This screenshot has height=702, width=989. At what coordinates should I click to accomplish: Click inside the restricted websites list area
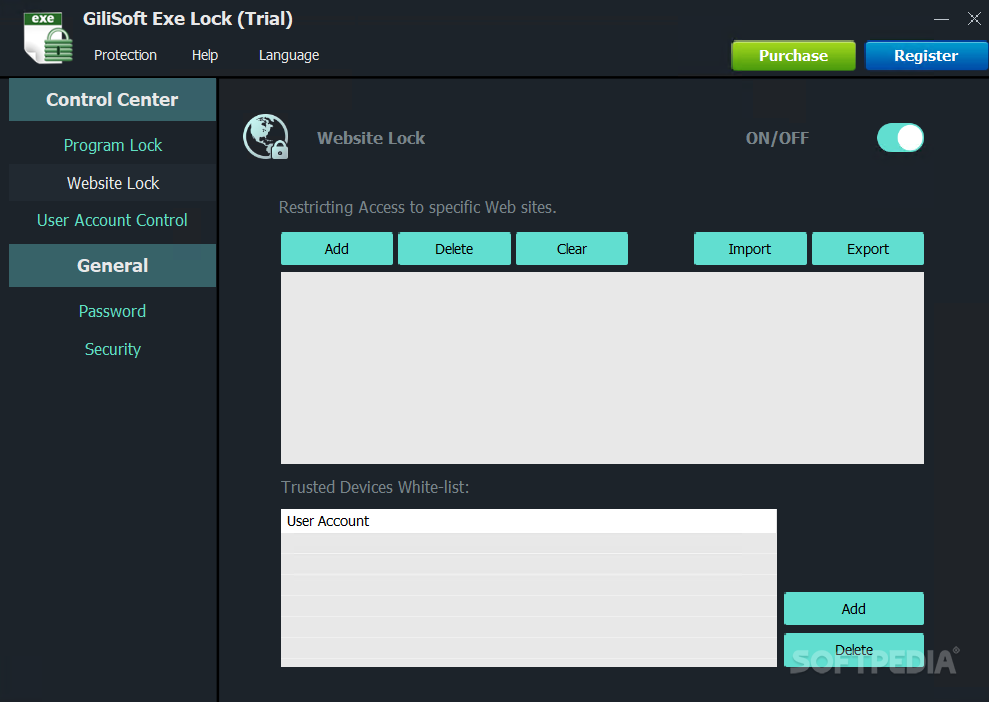(x=602, y=368)
